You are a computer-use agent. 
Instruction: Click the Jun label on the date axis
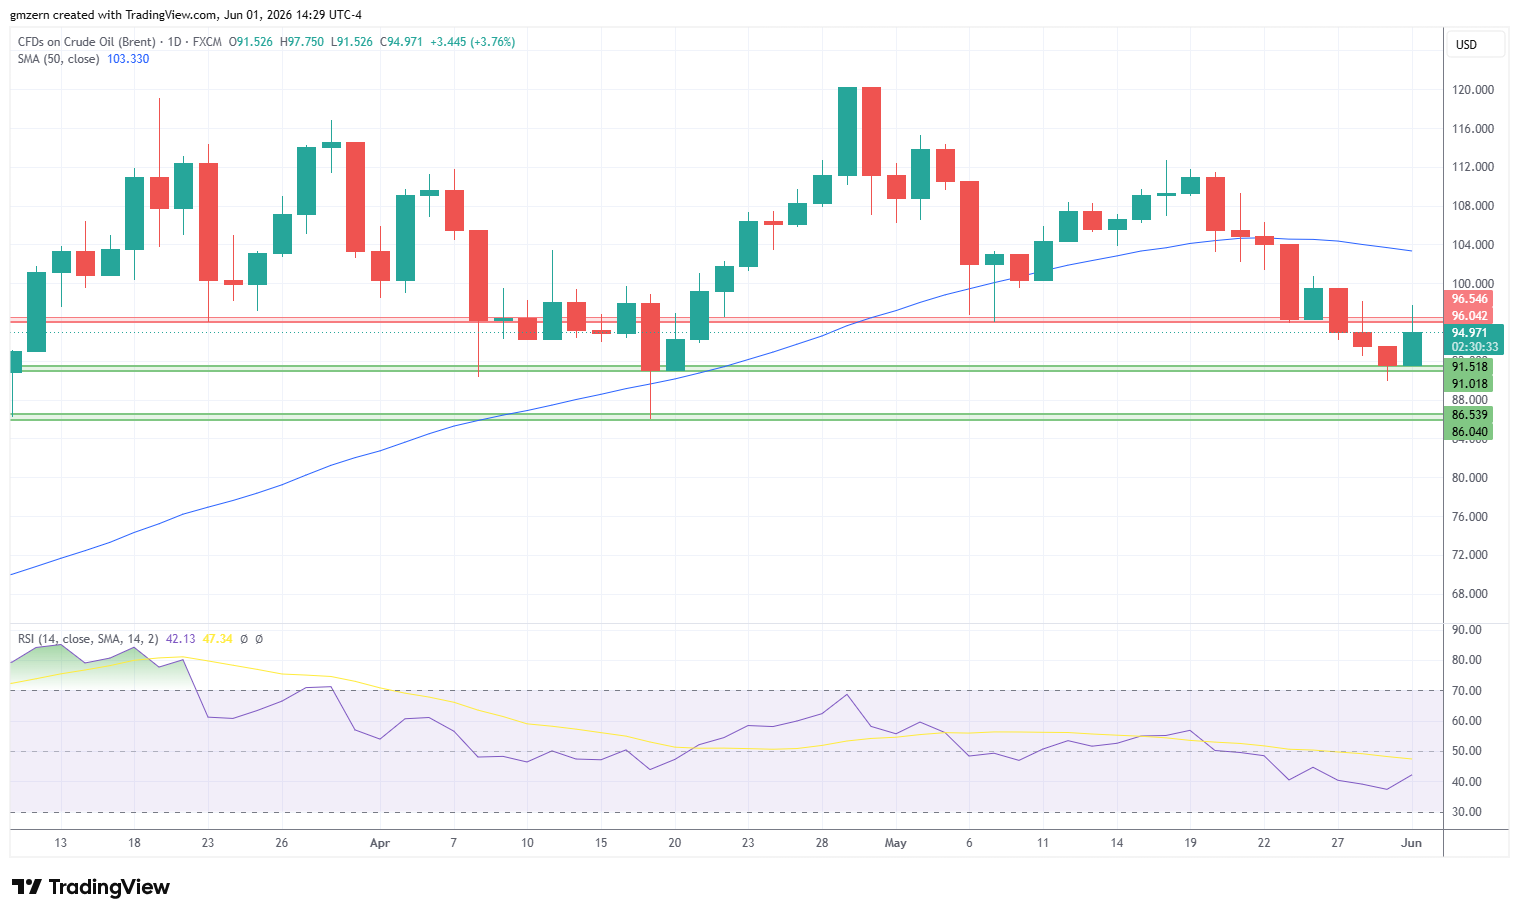coord(1411,843)
